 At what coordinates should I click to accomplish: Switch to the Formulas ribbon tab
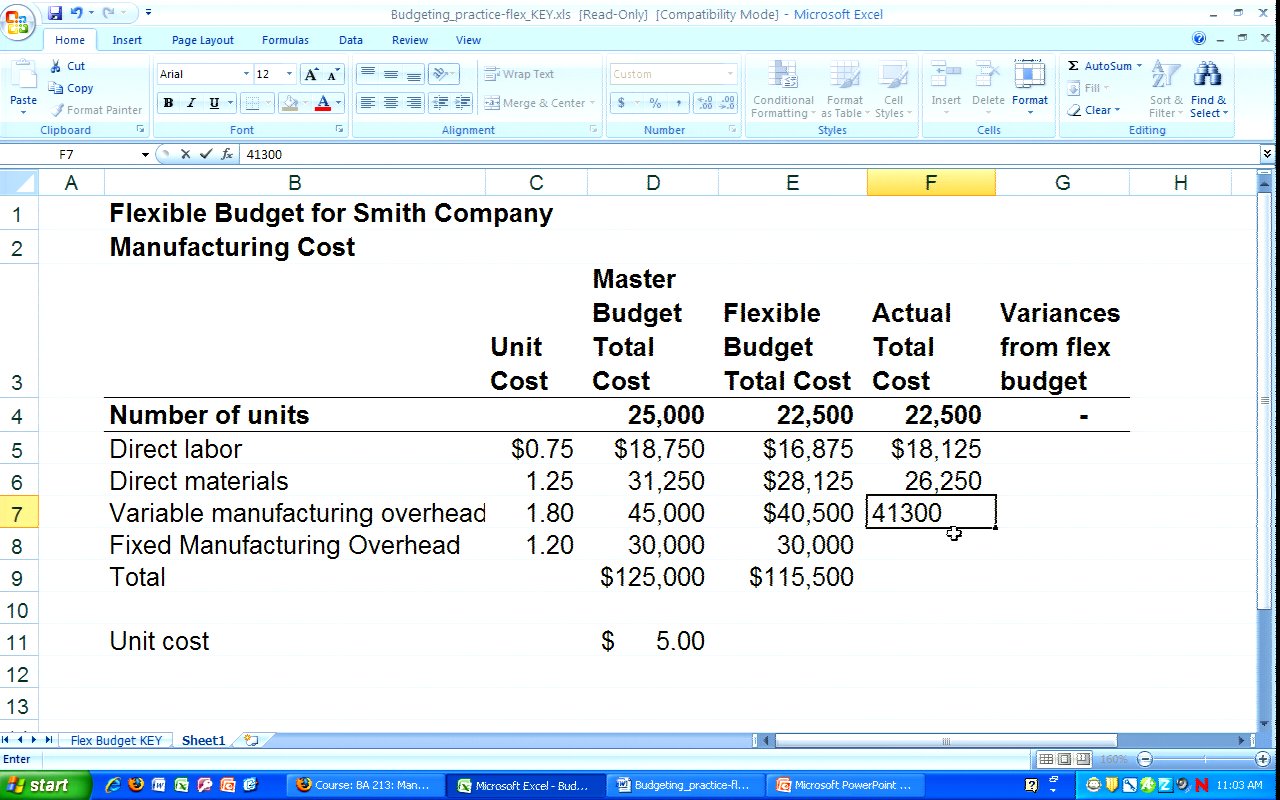click(x=285, y=40)
